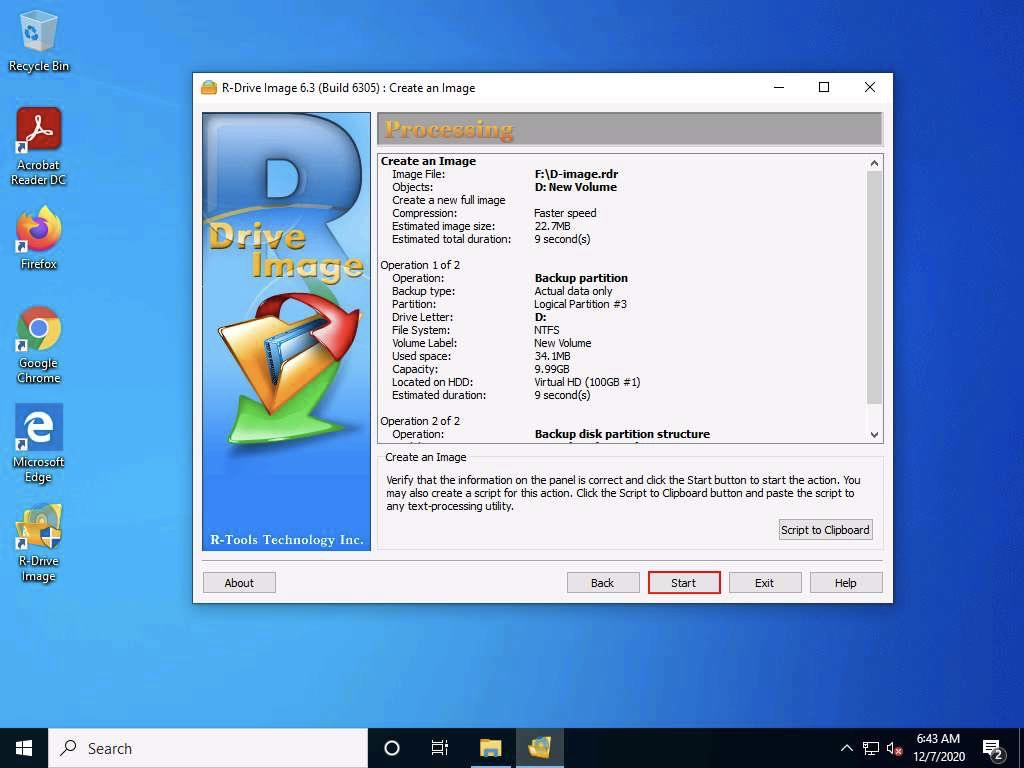Click the Start button to begin imaging

tap(684, 583)
